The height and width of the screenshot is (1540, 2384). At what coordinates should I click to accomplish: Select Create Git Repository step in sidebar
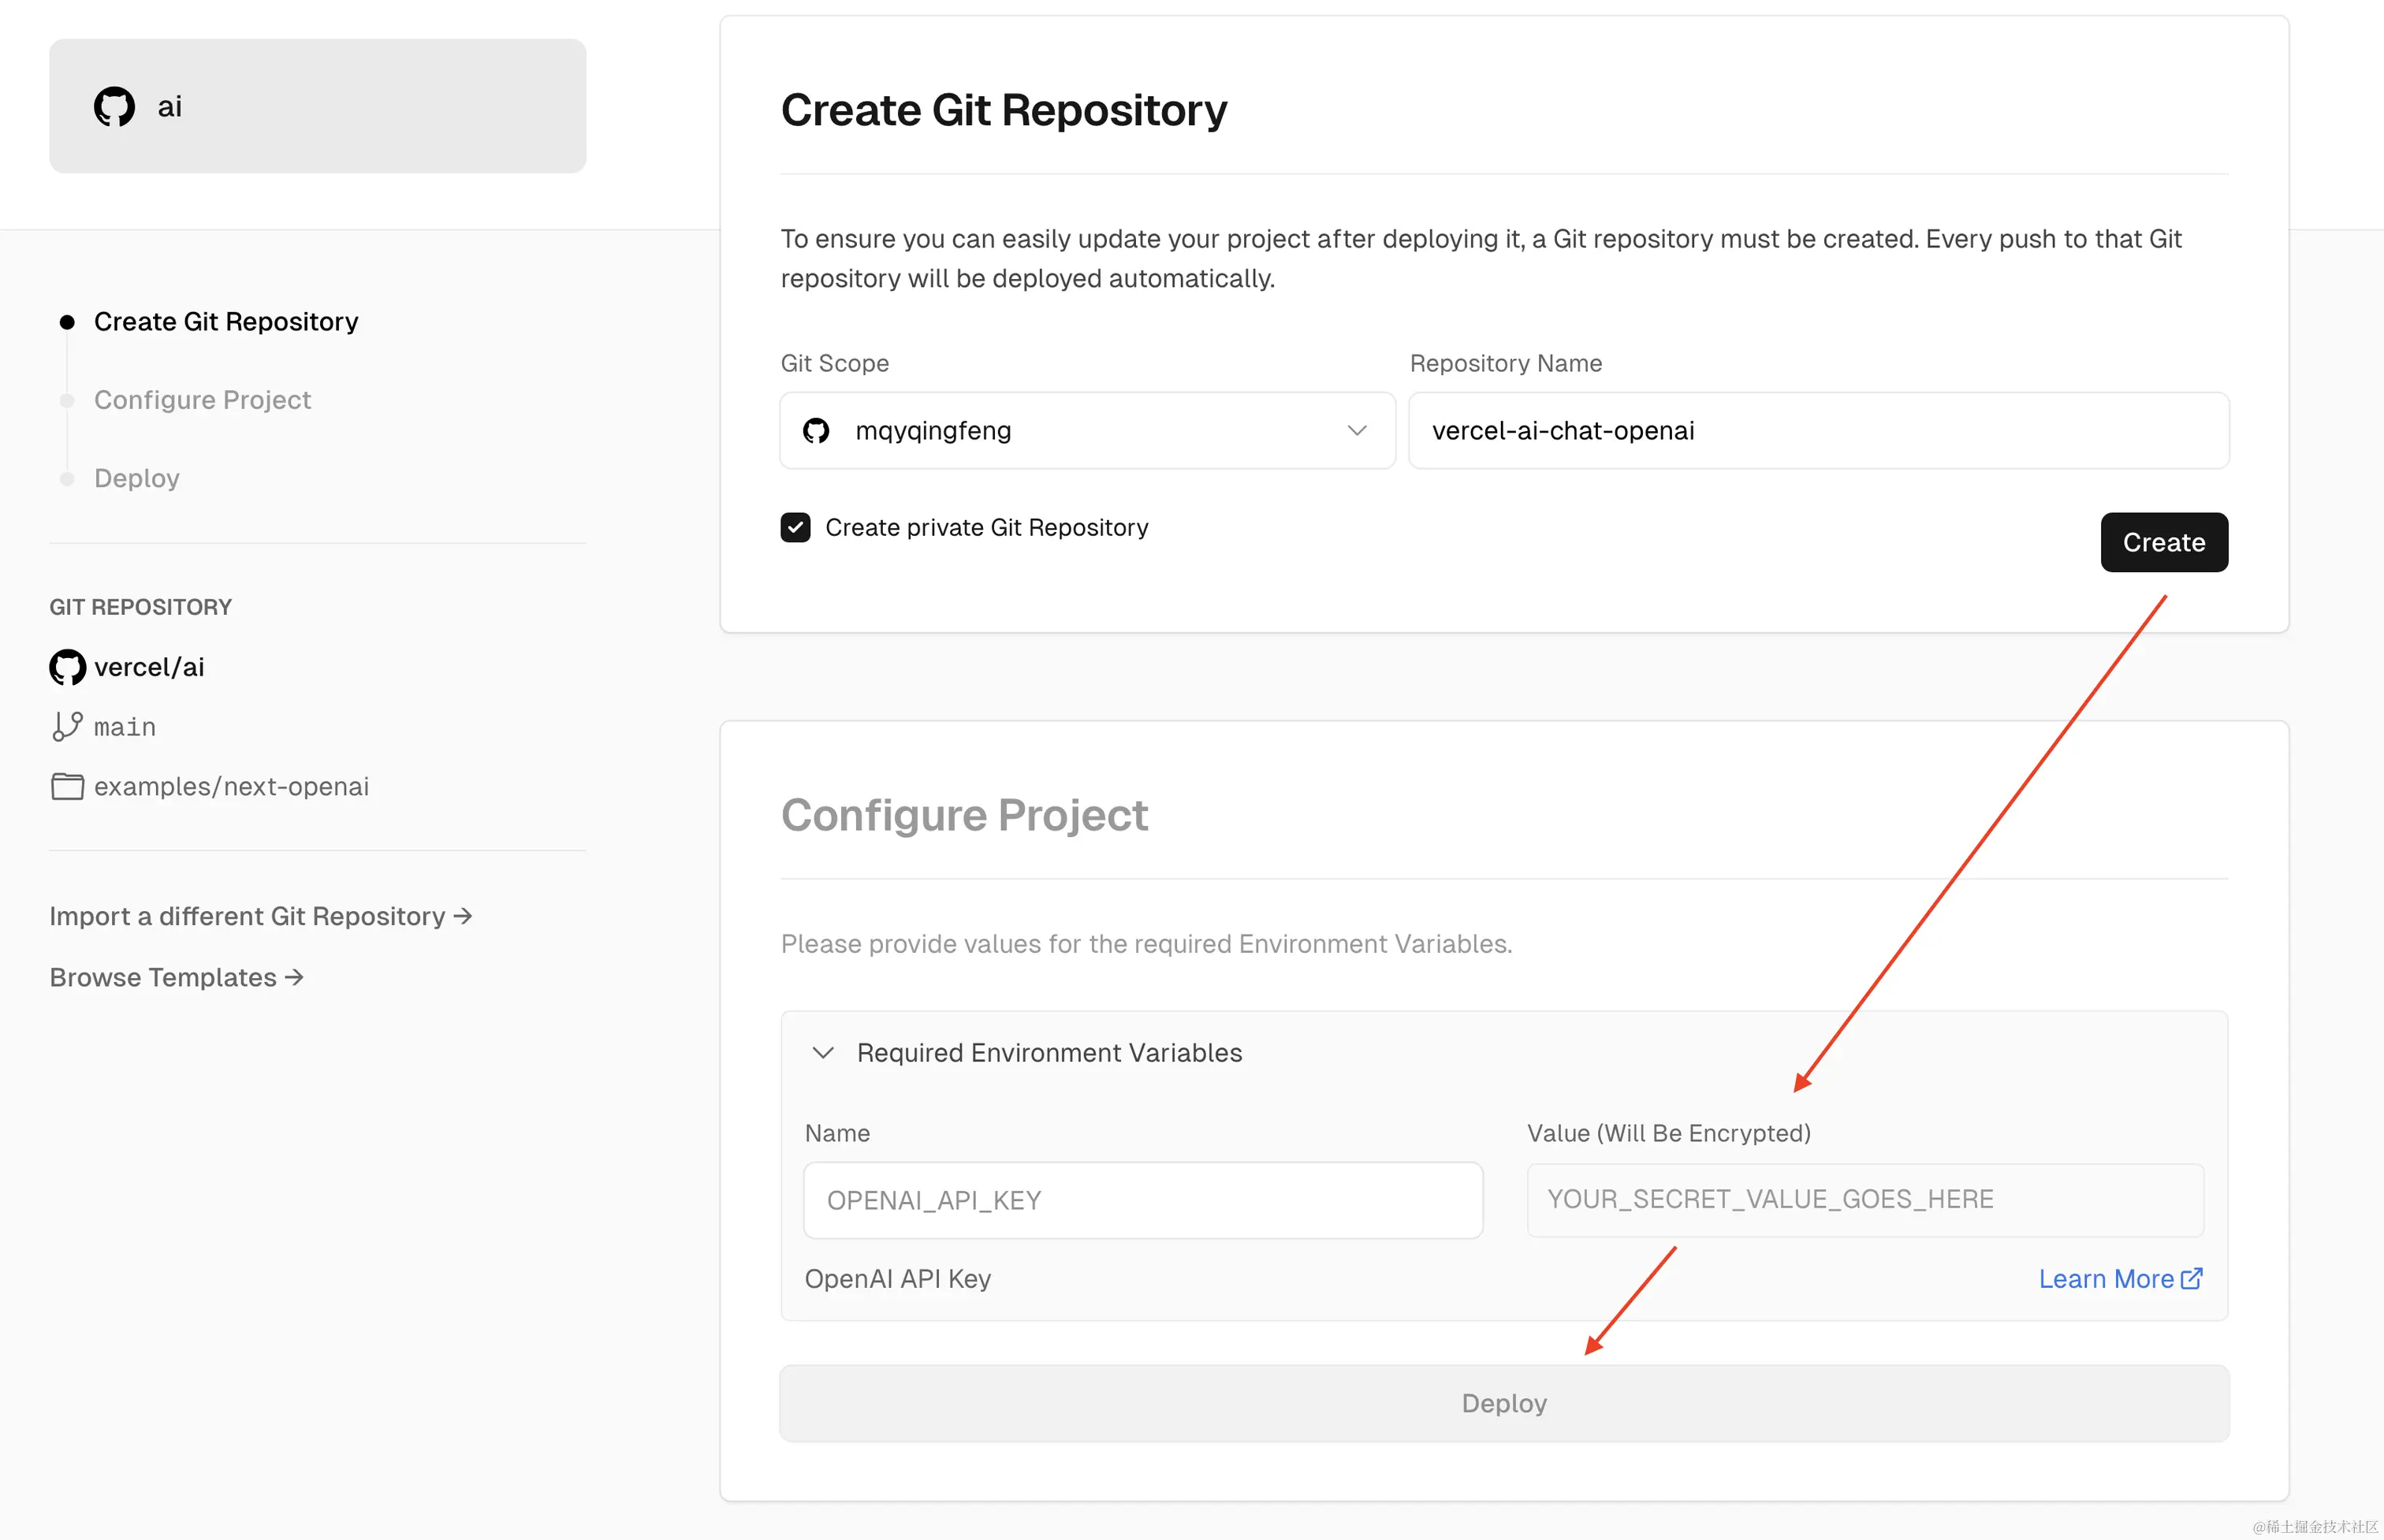(225, 322)
